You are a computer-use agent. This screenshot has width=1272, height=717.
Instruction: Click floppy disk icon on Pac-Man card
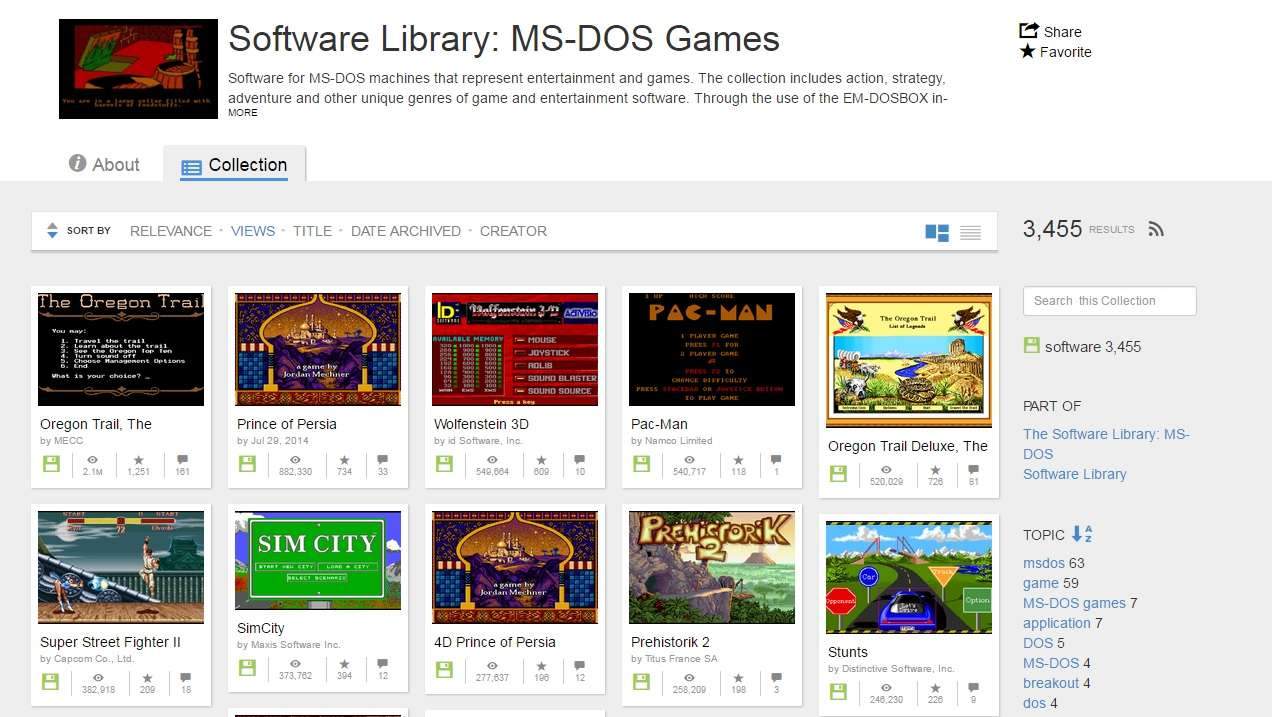tap(642, 464)
